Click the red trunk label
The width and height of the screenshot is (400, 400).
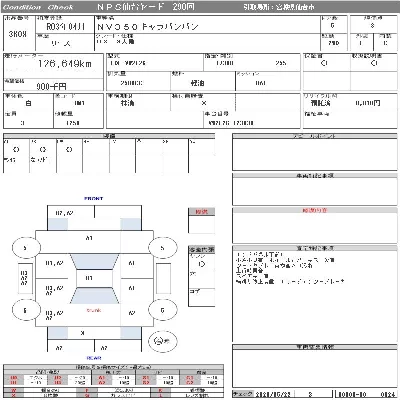point(94,310)
